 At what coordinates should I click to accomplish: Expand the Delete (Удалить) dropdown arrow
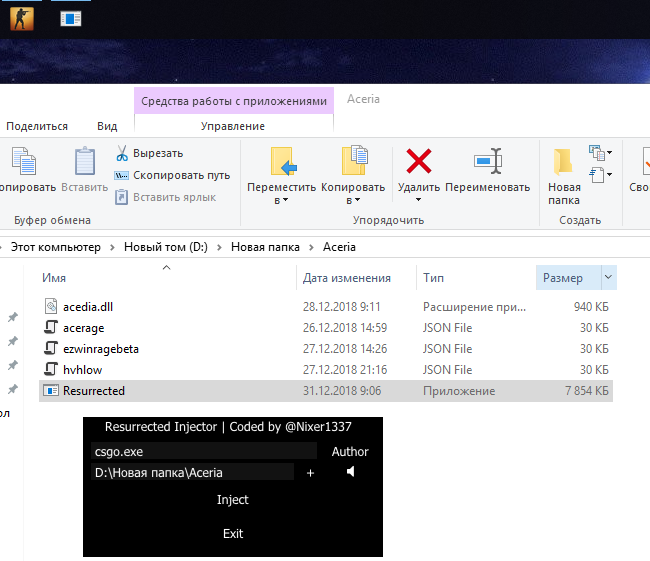click(x=419, y=200)
